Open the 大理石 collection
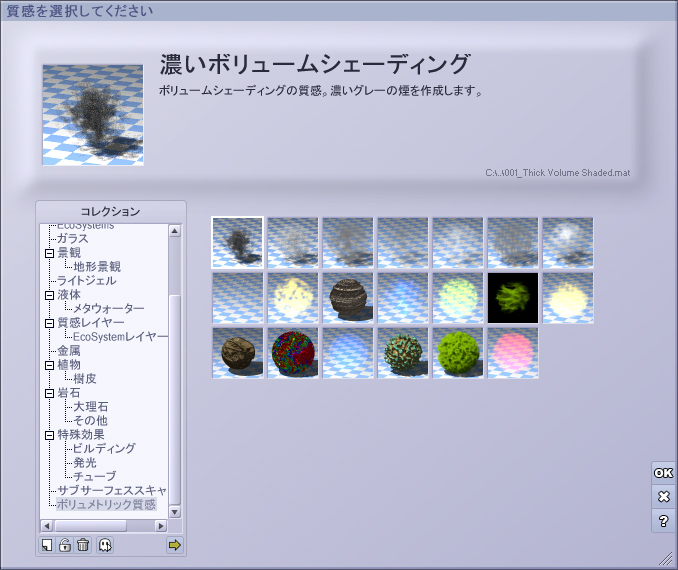 tap(90, 407)
